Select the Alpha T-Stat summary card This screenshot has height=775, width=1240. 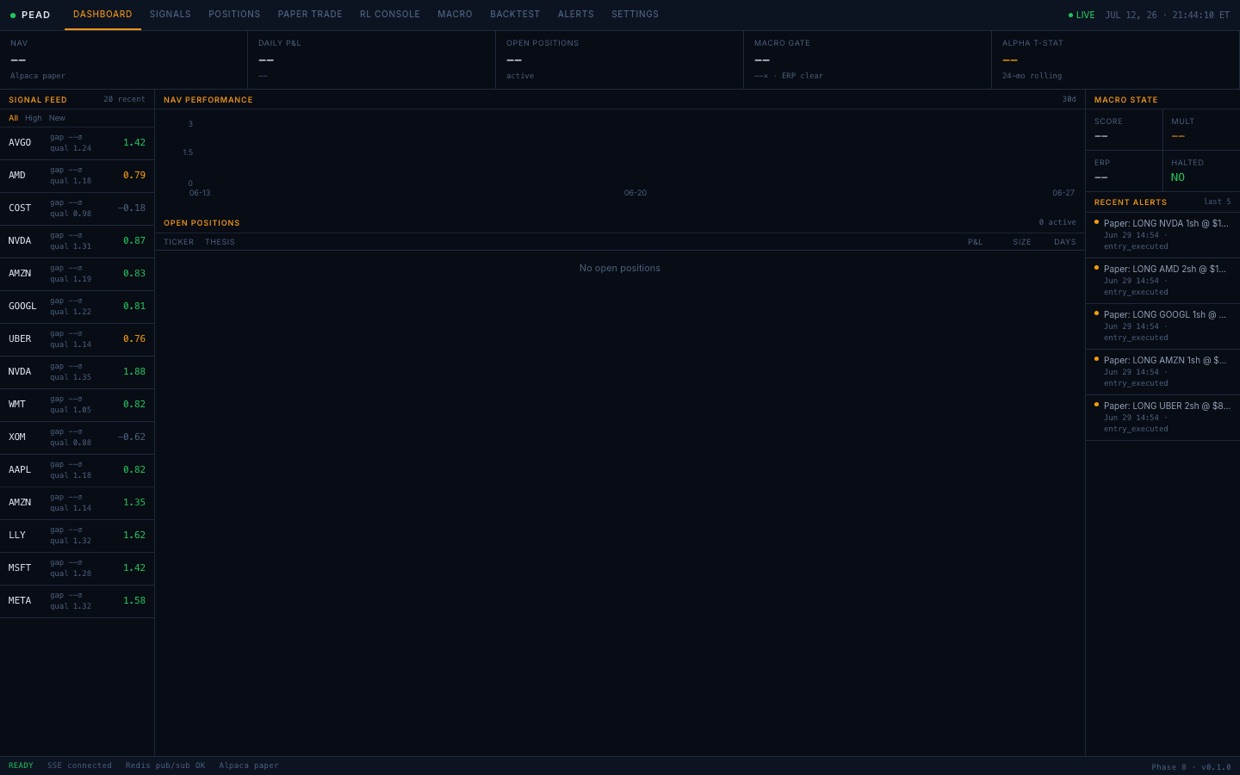click(x=1115, y=60)
